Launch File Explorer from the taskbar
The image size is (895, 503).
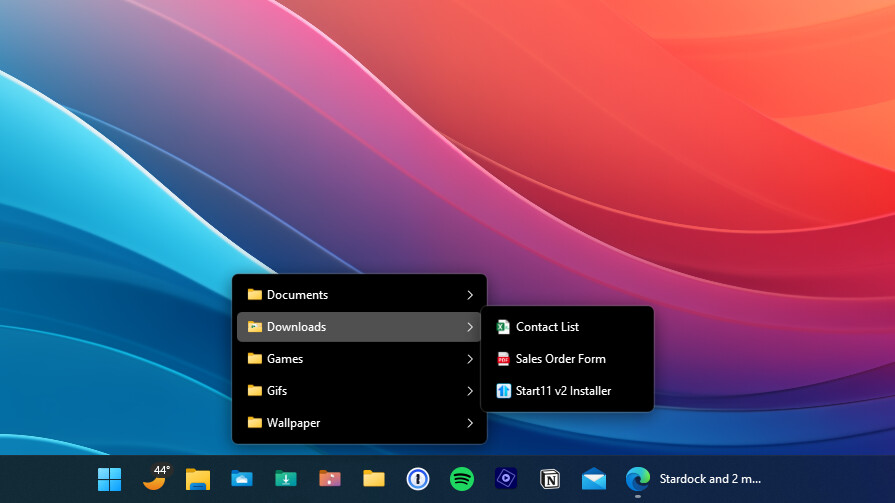[197, 479]
